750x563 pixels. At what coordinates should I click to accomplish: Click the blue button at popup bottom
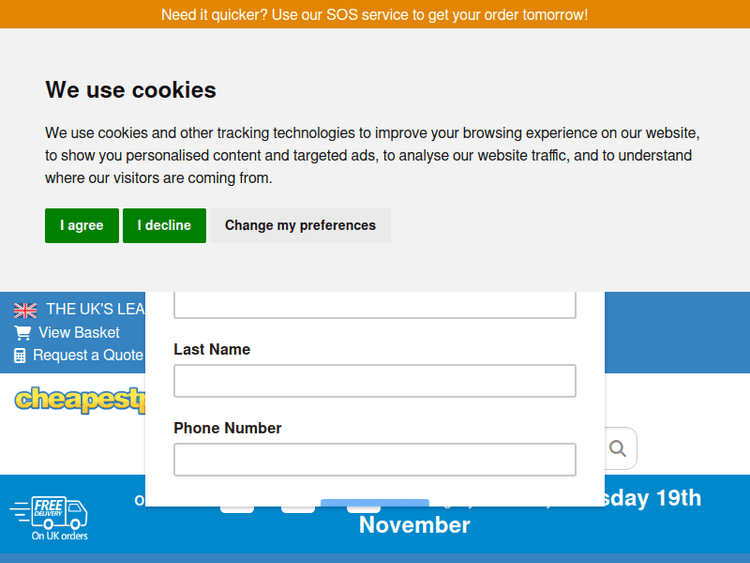pos(375,502)
